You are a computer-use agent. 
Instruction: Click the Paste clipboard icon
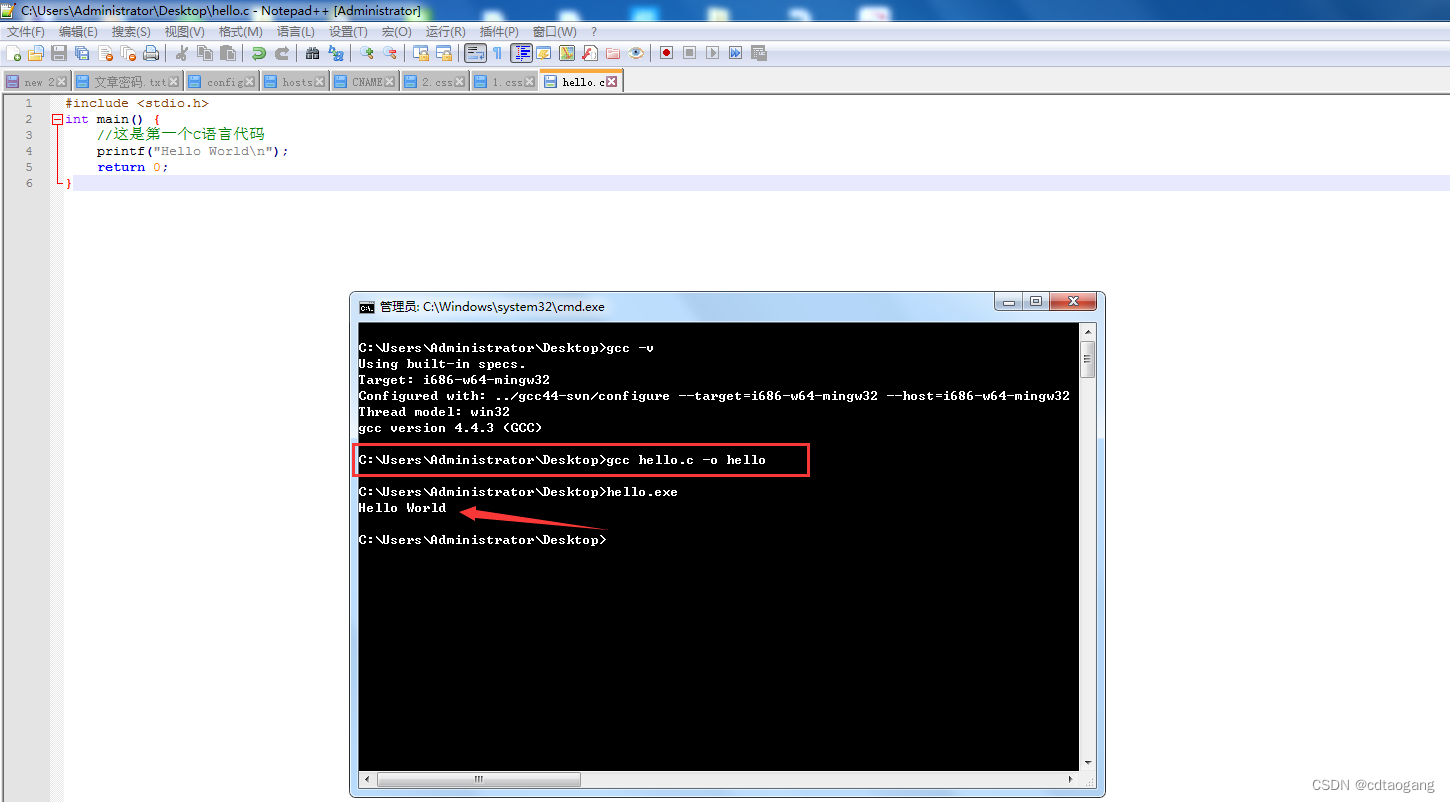[228, 53]
